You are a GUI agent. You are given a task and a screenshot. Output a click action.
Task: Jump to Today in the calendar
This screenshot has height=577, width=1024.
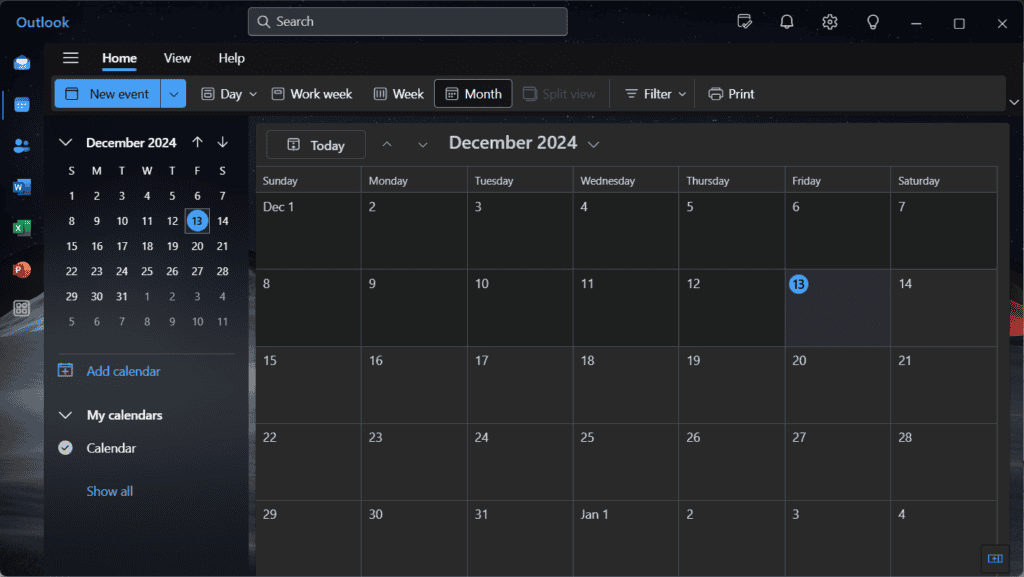(x=316, y=145)
